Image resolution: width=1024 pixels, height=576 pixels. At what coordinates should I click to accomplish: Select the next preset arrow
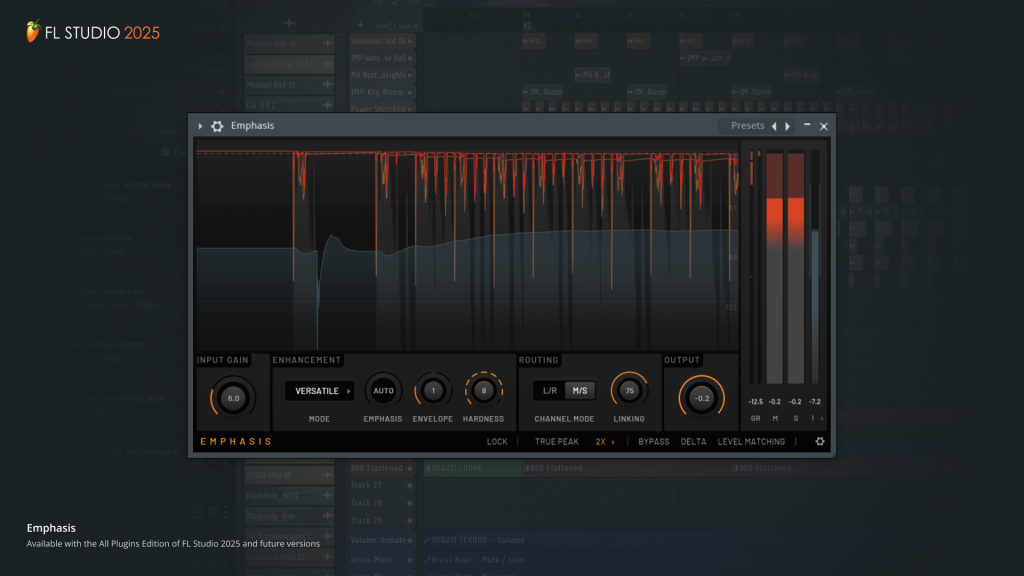click(787, 126)
